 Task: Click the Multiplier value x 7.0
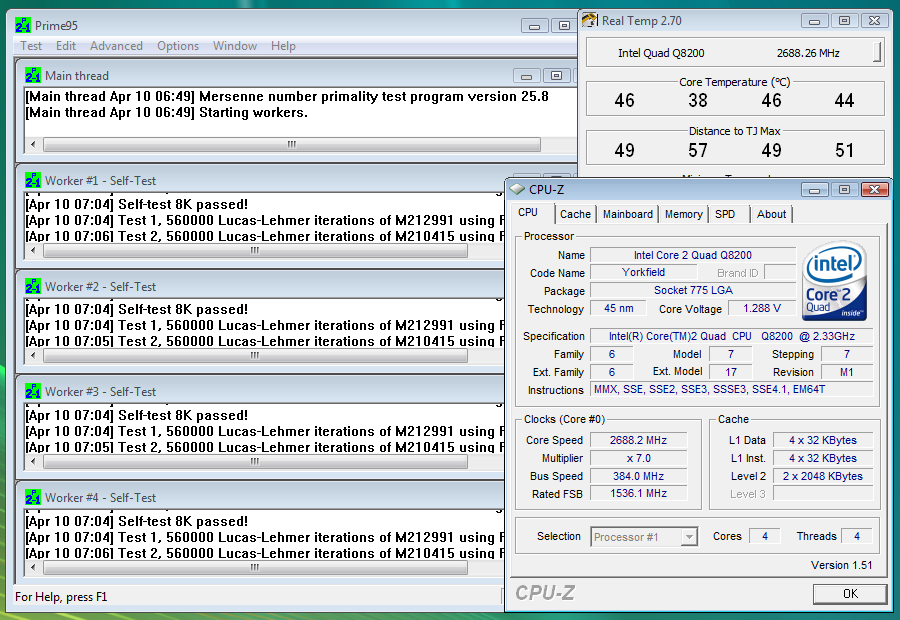pos(638,458)
